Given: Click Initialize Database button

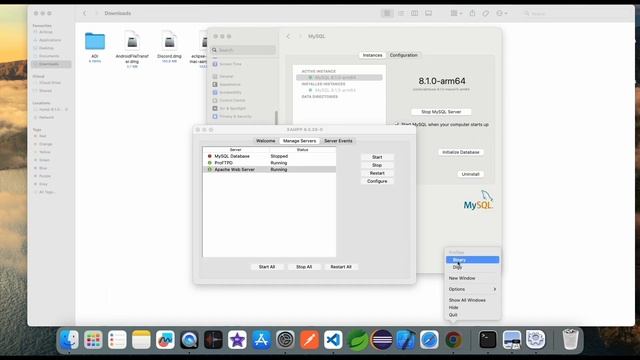Looking at the screenshot, I should tap(461, 152).
